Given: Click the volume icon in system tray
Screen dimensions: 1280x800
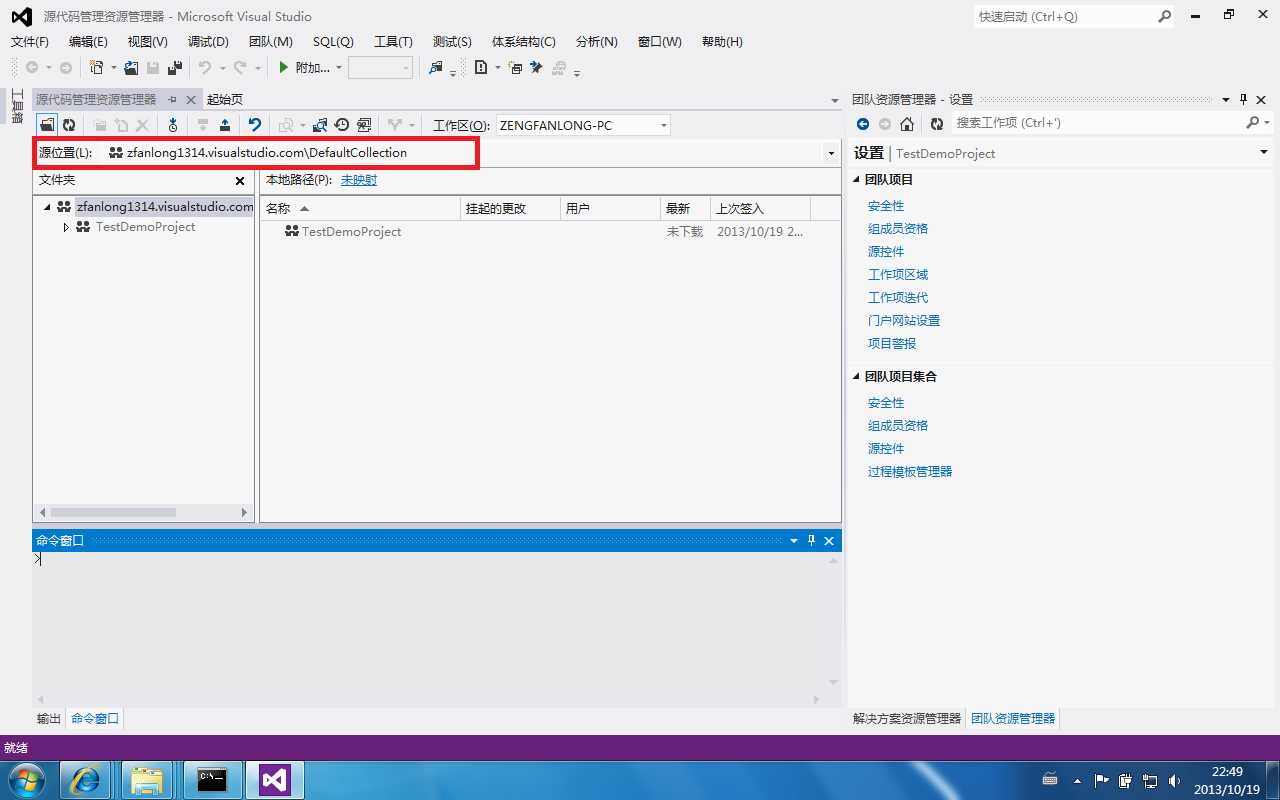Looking at the screenshot, I should (x=1173, y=780).
